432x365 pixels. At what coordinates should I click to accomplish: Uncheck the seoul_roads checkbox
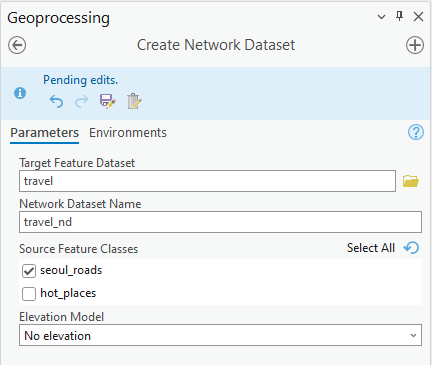(29, 271)
